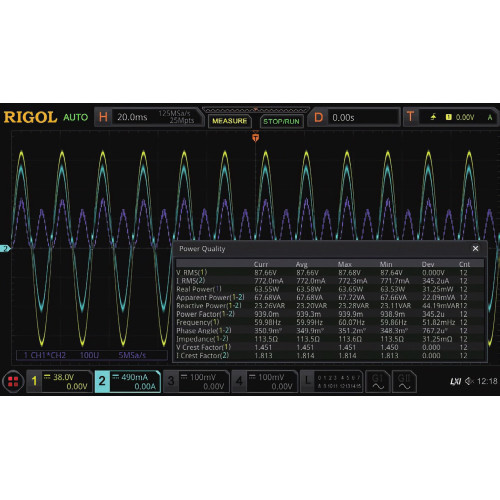This screenshot has height=500, width=500.
Task: Click the current value 772.0mA
Action: (x=269, y=281)
